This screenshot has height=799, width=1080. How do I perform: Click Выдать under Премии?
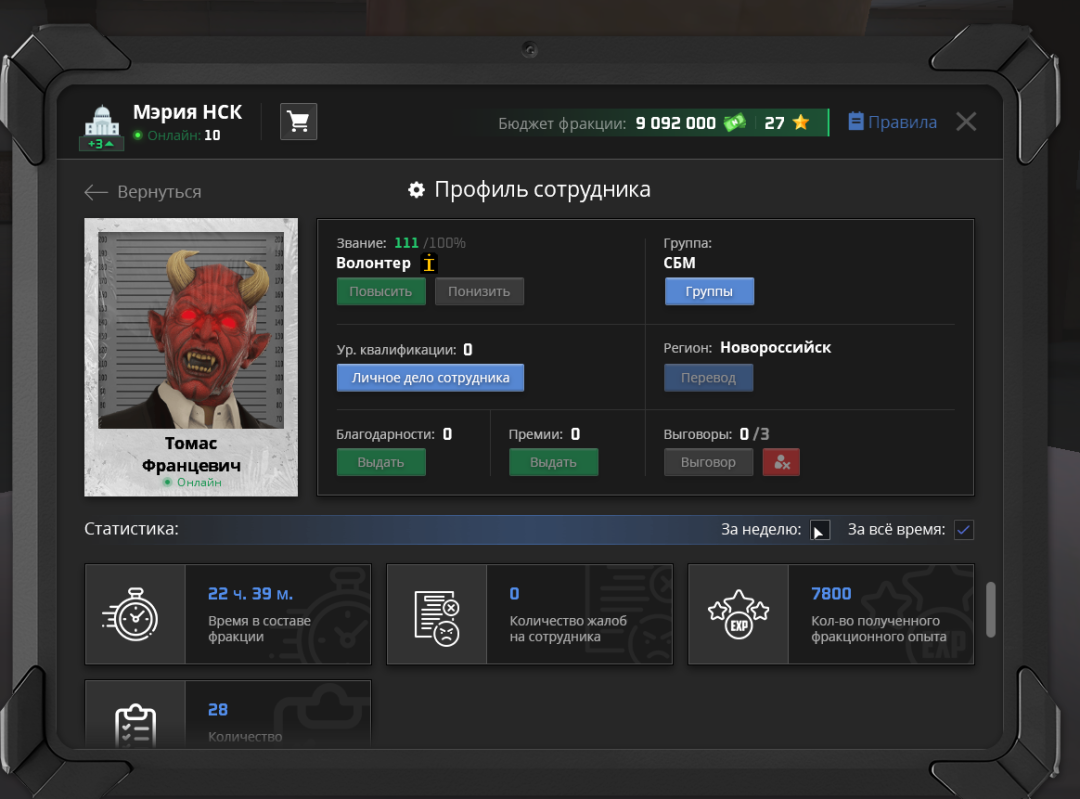pyautogui.click(x=553, y=462)
